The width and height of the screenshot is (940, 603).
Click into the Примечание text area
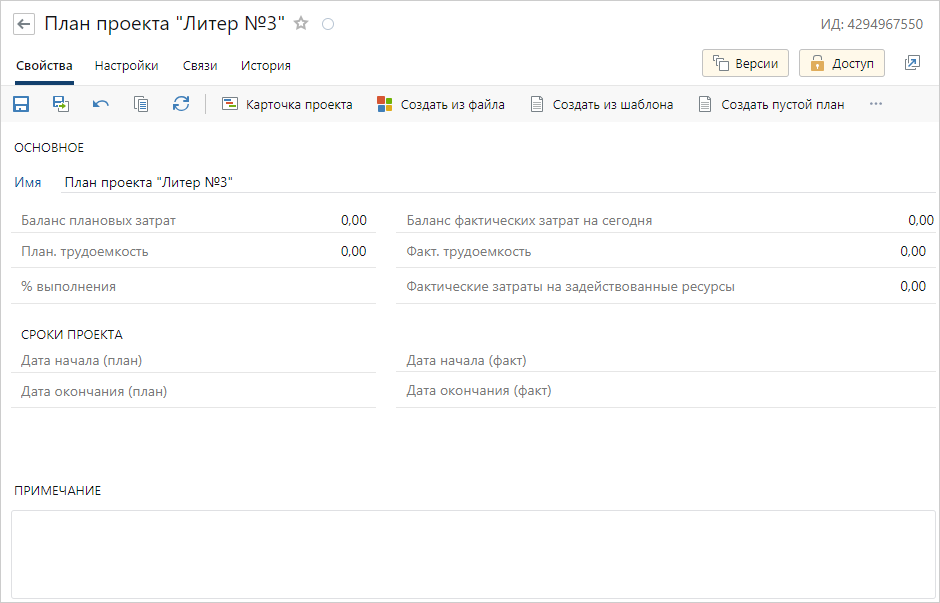tap(473, 554)
